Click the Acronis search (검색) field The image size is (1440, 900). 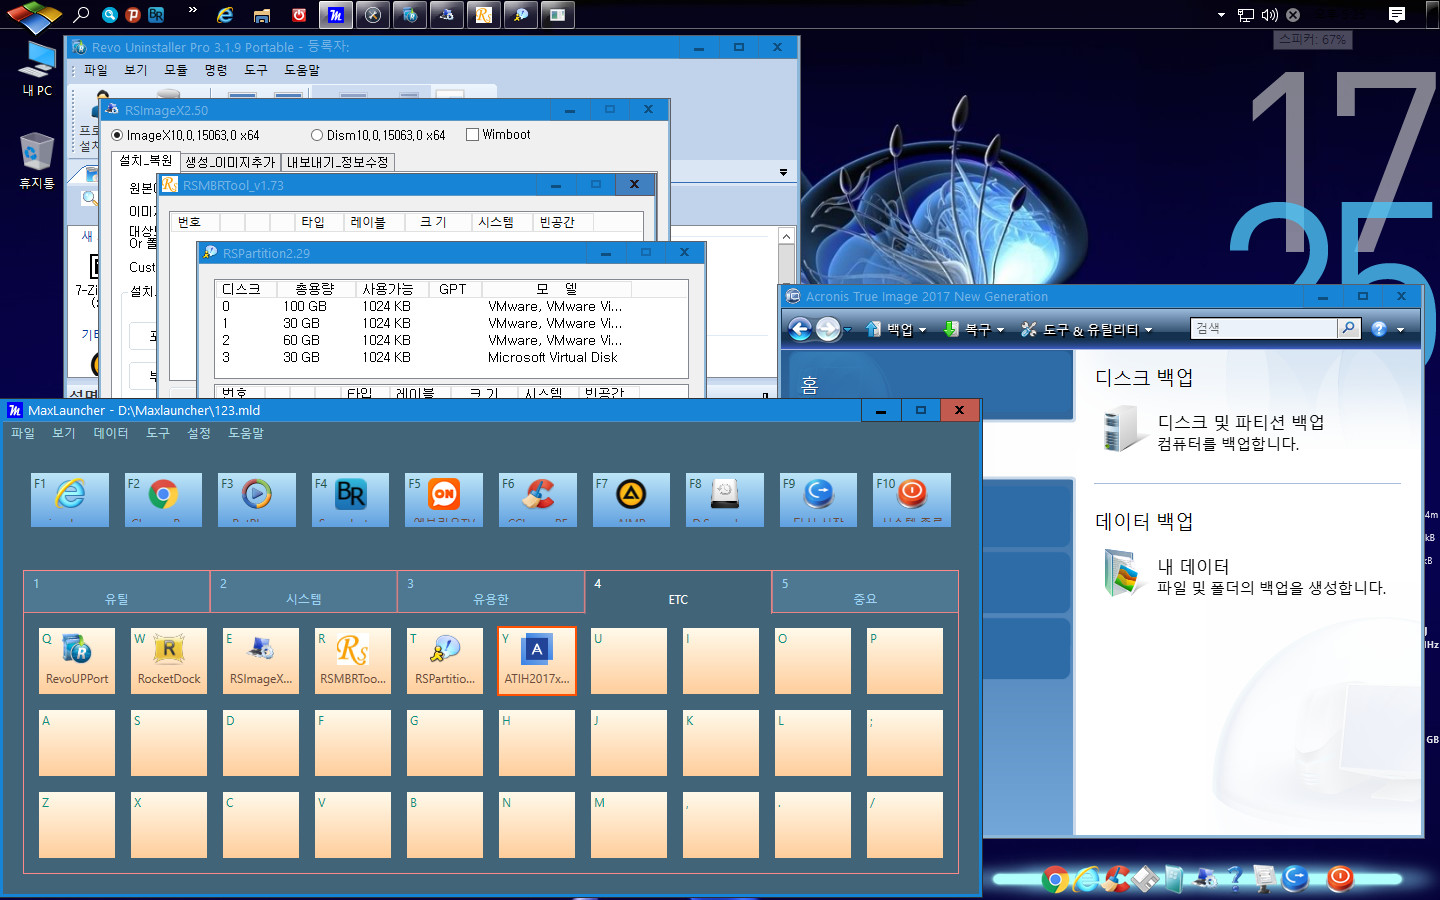1264,328
